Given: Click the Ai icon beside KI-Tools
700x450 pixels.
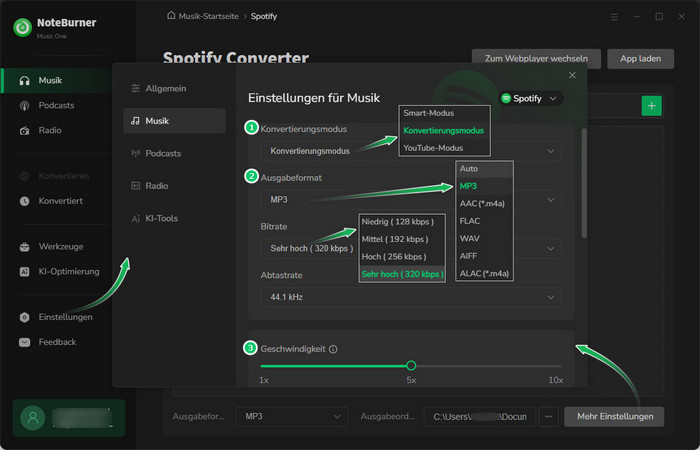Looking at the screenshot, I should click(136, 219).
